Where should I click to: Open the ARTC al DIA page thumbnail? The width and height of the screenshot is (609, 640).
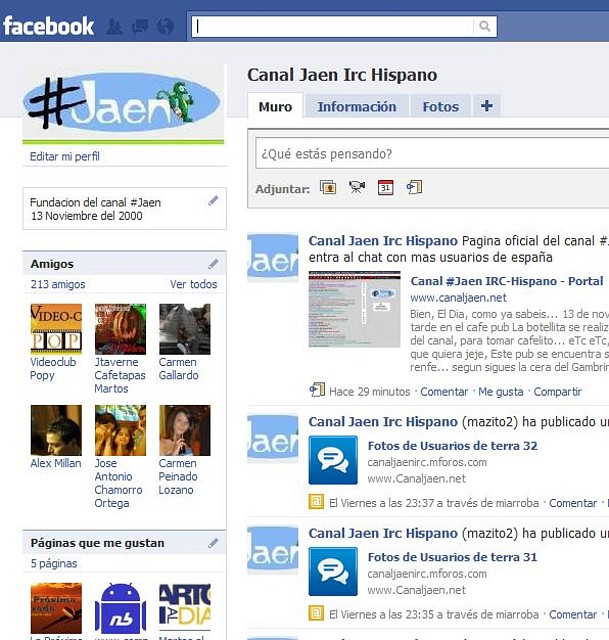pyautogui.click(x=185, y=608)
